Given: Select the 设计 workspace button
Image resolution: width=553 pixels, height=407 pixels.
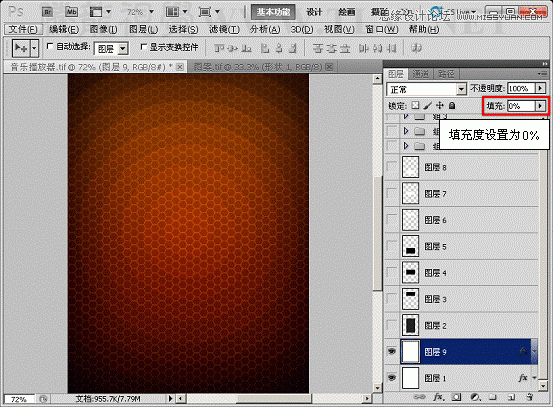Looking at the screenshot, I should tap(314, 12).
